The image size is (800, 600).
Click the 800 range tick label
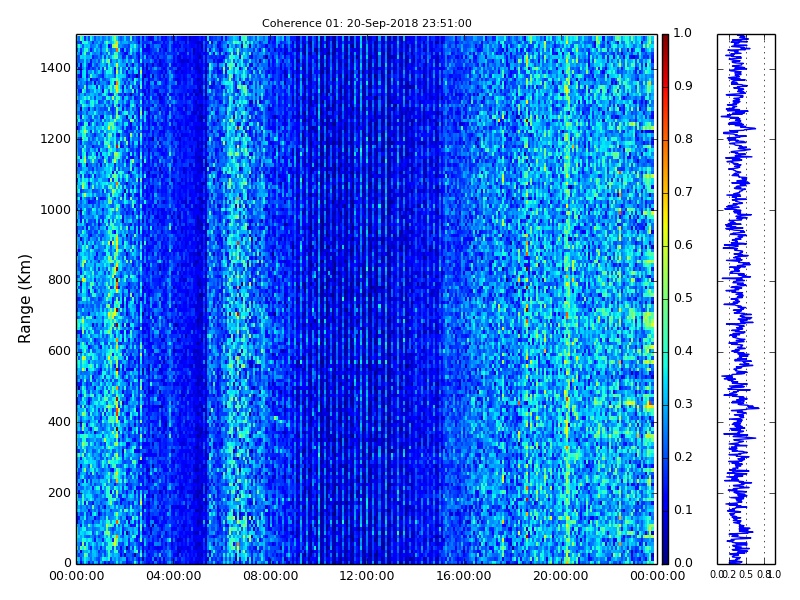(x=59, y=280)
